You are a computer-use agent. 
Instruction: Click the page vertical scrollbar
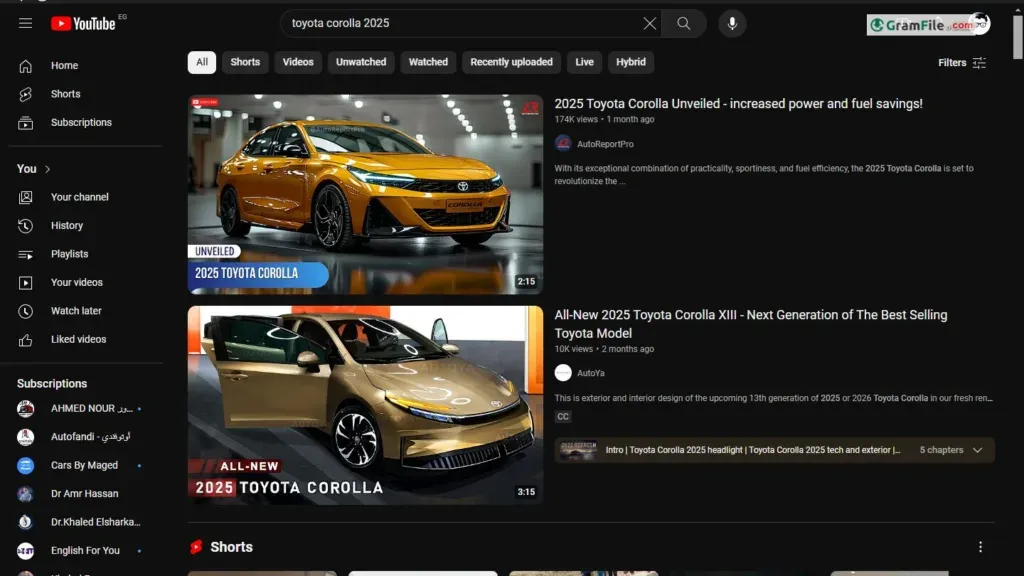point(1017,37)
